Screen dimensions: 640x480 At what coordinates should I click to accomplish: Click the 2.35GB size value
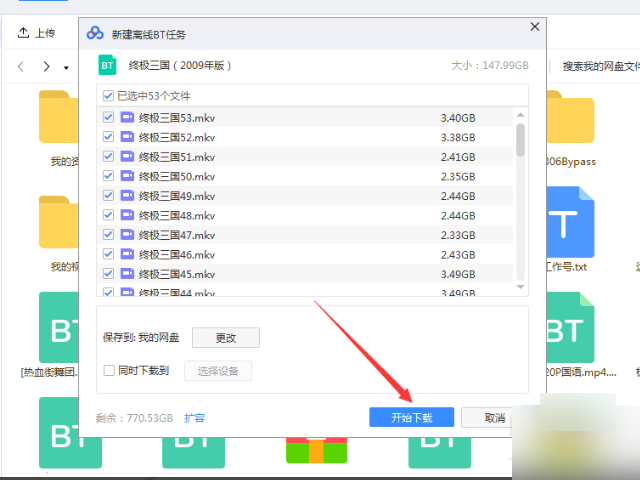458,176
